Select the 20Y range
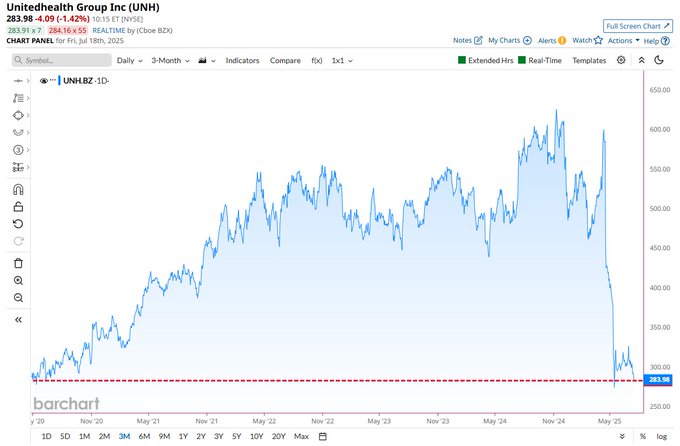 click(x=278, y=436)
